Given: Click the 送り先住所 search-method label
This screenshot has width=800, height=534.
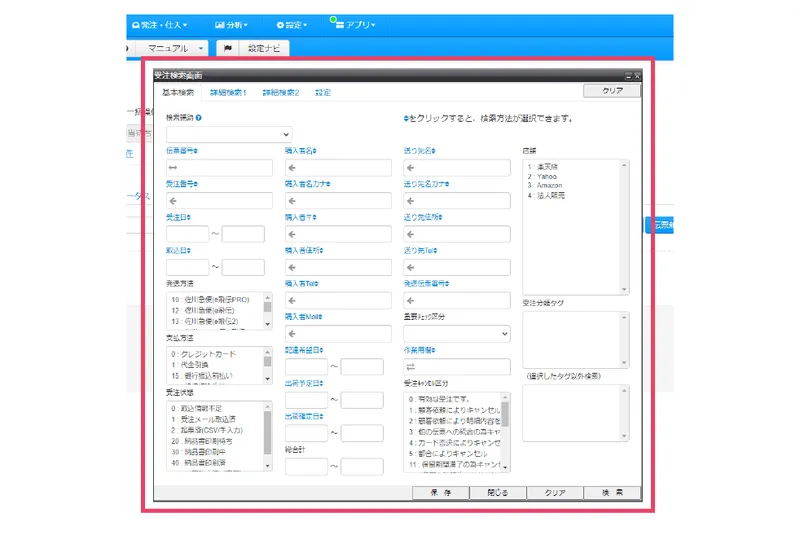Looking at the screenshot, I should [x=423, y=217].
